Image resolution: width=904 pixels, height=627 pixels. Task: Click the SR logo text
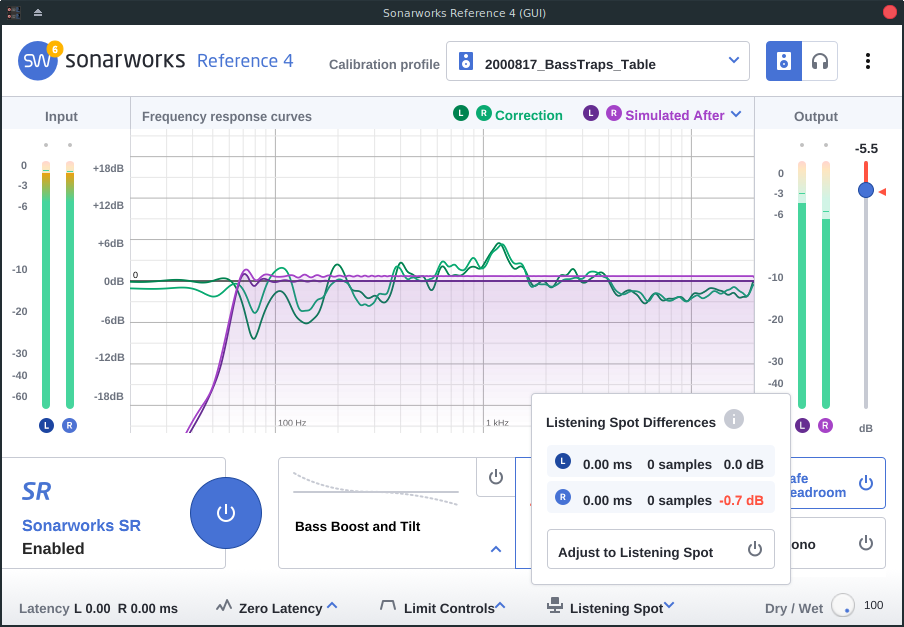pos(36,492)
